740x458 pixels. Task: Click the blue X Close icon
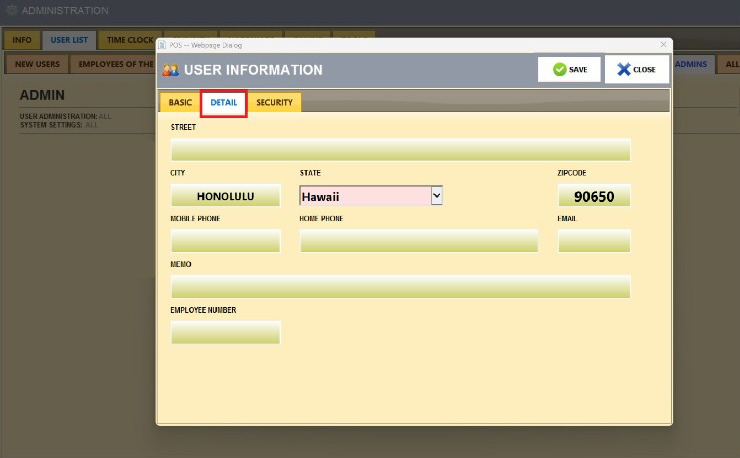pyautogui.click(x=623, y=69)
